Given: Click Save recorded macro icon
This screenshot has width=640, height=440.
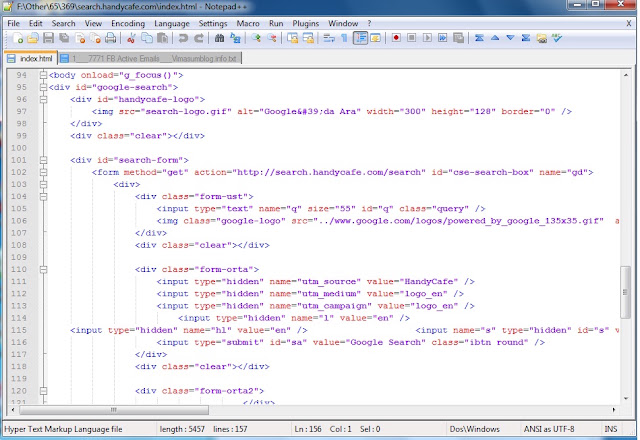Looking at the screenshot, I should (x=458, y=38).
